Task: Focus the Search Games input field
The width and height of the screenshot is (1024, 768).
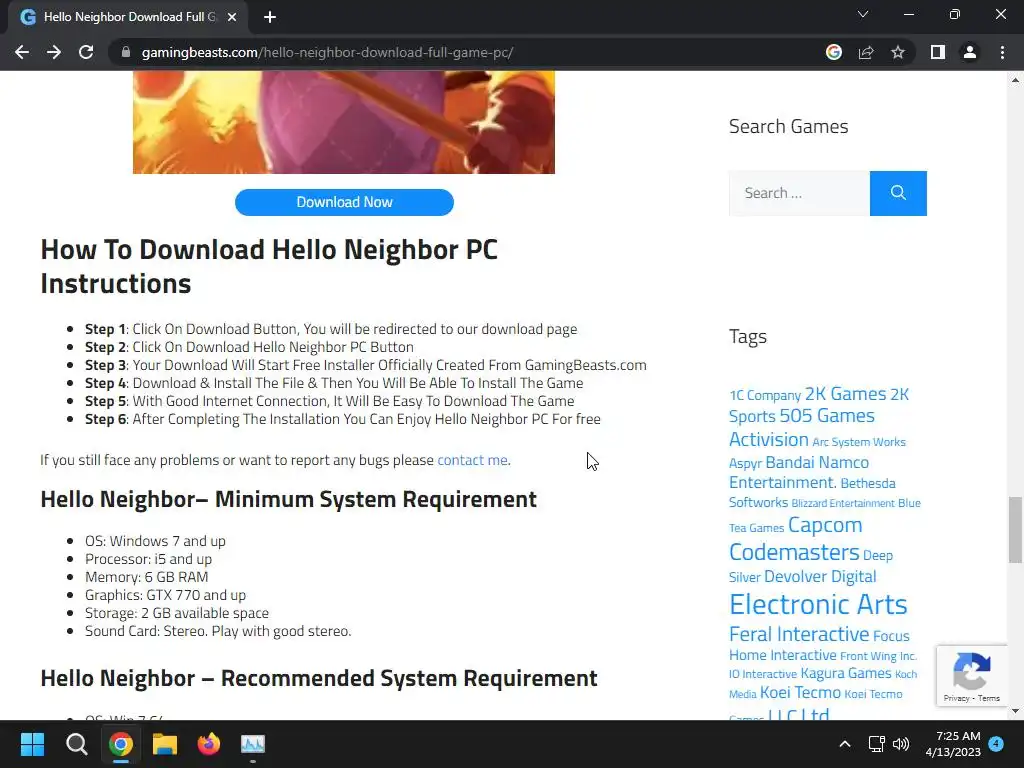Action: tap(799, 193)
